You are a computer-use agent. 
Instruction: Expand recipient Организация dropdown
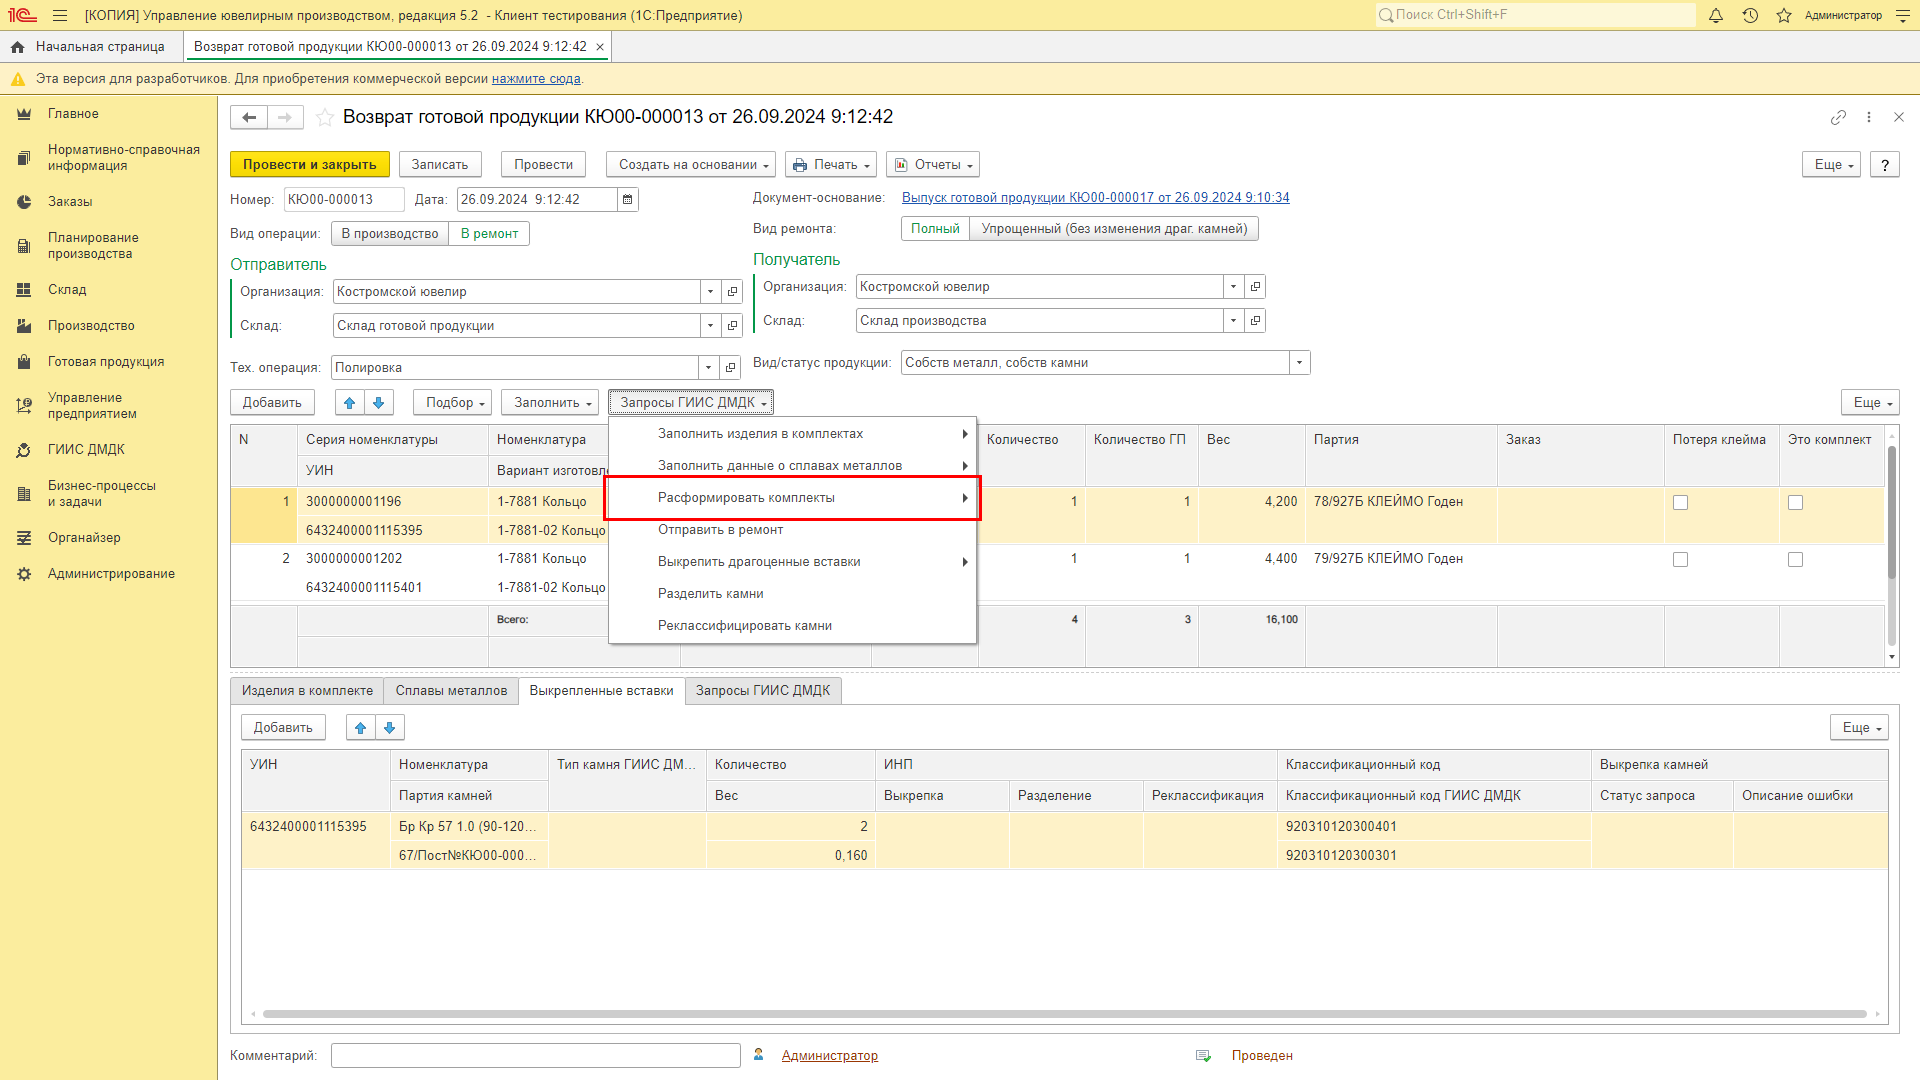(x=1233, y=287)
